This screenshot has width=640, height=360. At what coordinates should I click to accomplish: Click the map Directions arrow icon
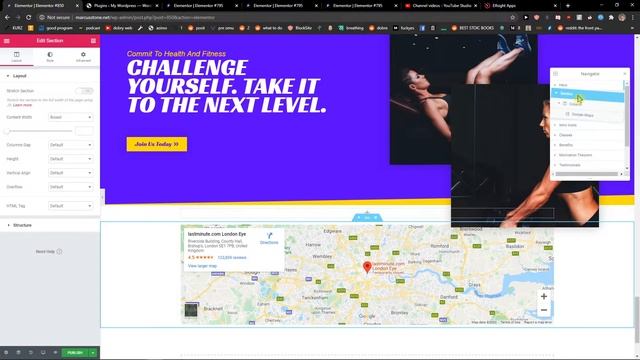coord(269,236)
